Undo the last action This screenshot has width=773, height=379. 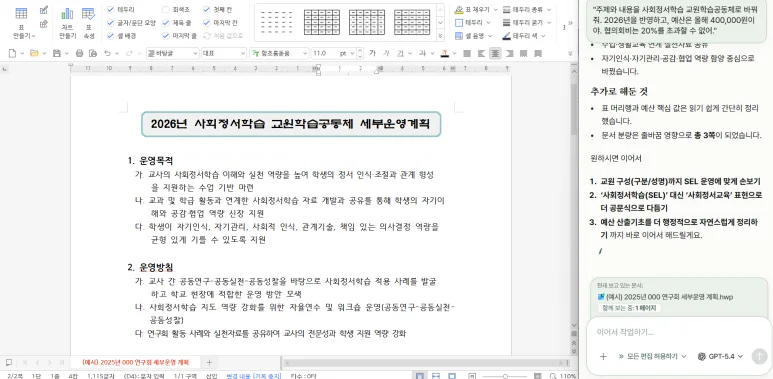tap(108, 53)
